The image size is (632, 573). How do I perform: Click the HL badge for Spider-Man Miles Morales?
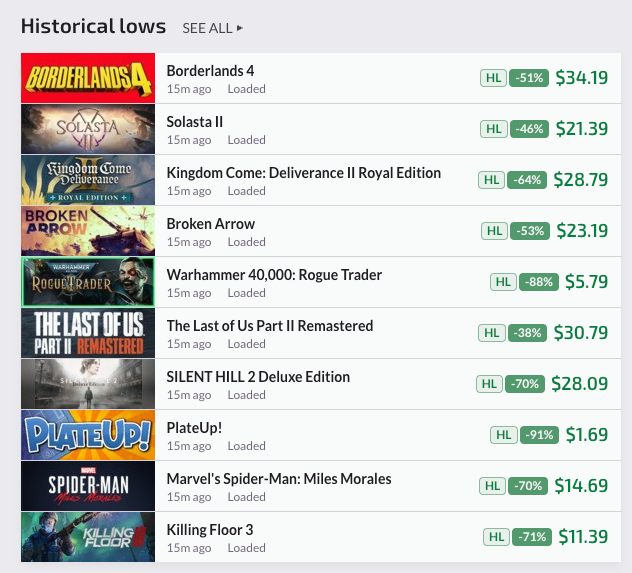[493, 486]
